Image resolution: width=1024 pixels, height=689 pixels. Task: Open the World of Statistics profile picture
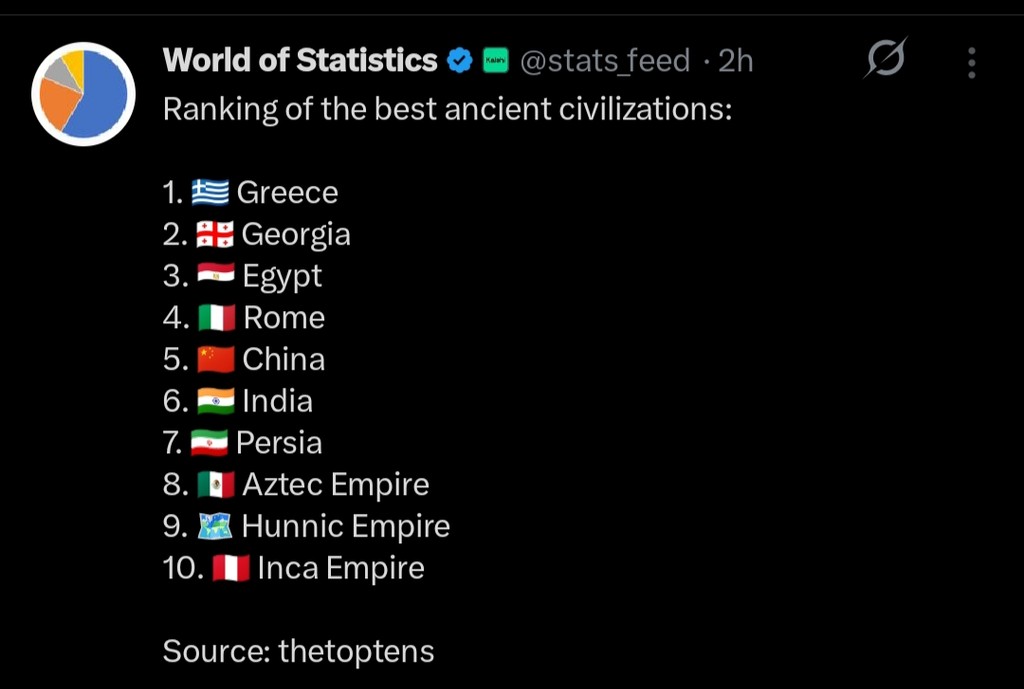84,94
